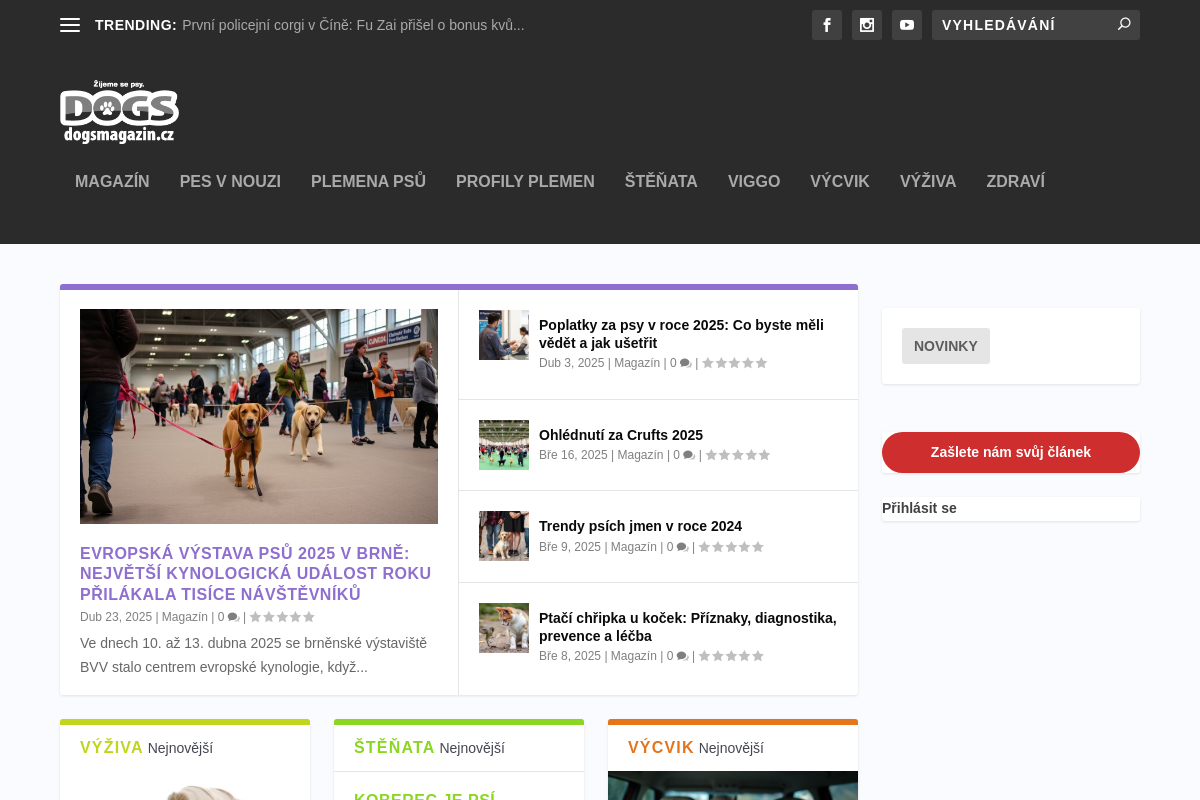Open comments on the European dog show article
This screenshot has width=1200, height=800.
click(232, 617)
